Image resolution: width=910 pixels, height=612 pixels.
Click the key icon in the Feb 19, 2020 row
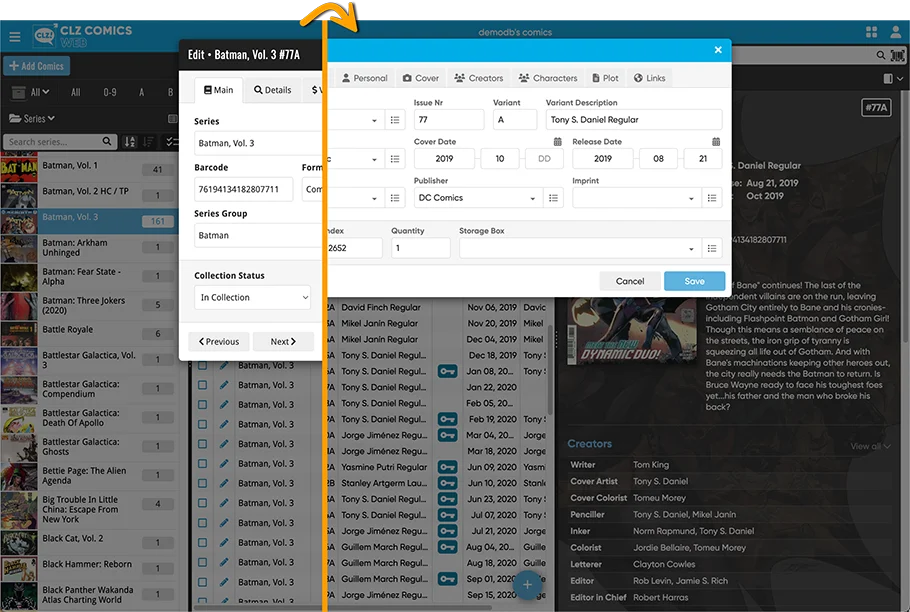tap(447, 419)
